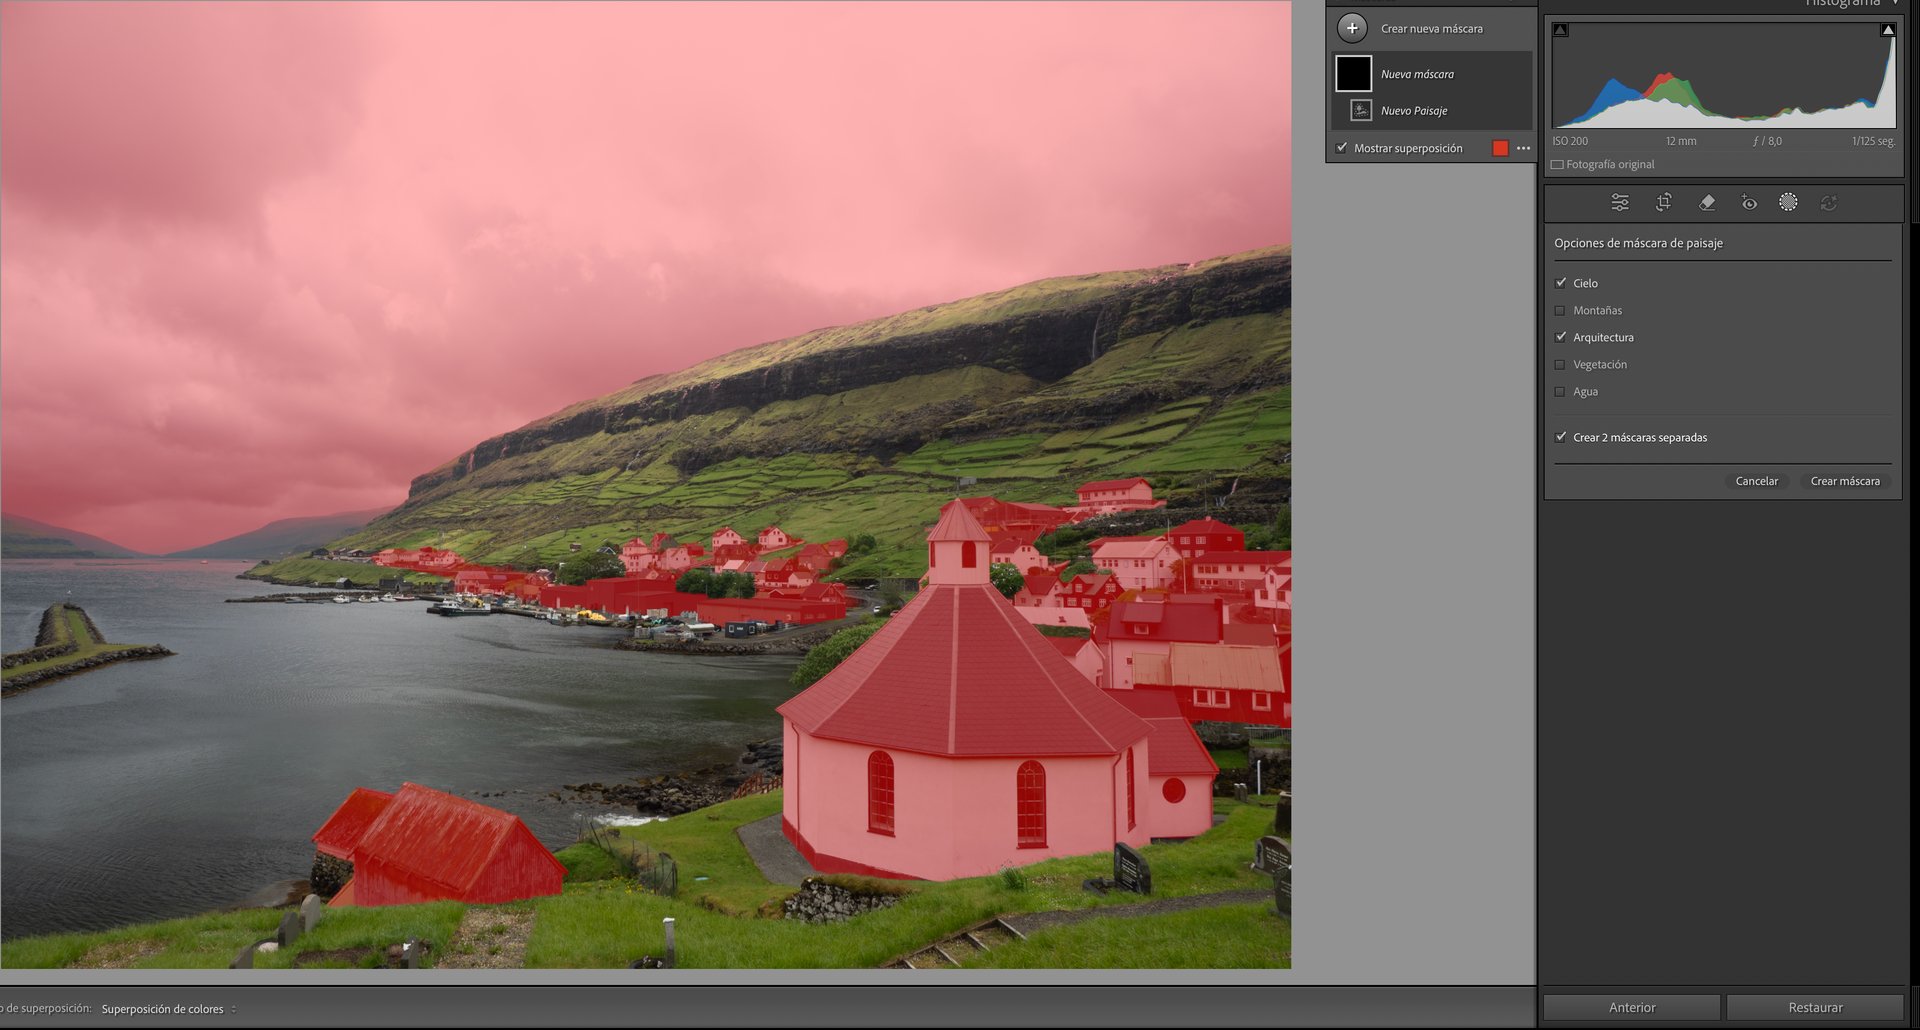The width and height of the screenshot is (1920, 1030).
Task: Toggle the highlight clipping indicator in the histogram
Action: pyautogui.click(x=1888, y=30)
